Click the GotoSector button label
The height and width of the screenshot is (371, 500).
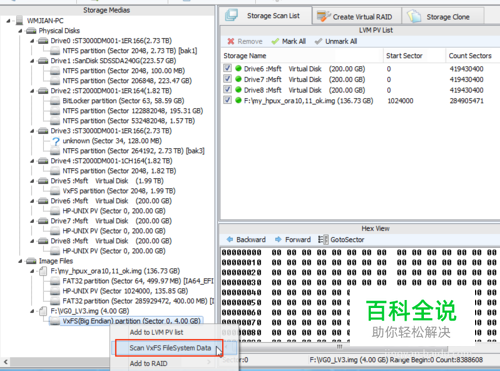(x=347, y=239)
